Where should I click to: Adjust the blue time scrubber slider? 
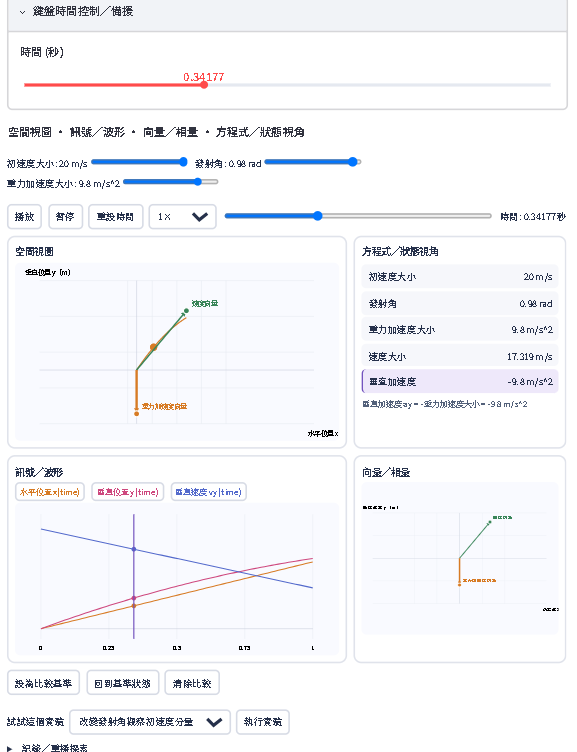coord(358,216)
